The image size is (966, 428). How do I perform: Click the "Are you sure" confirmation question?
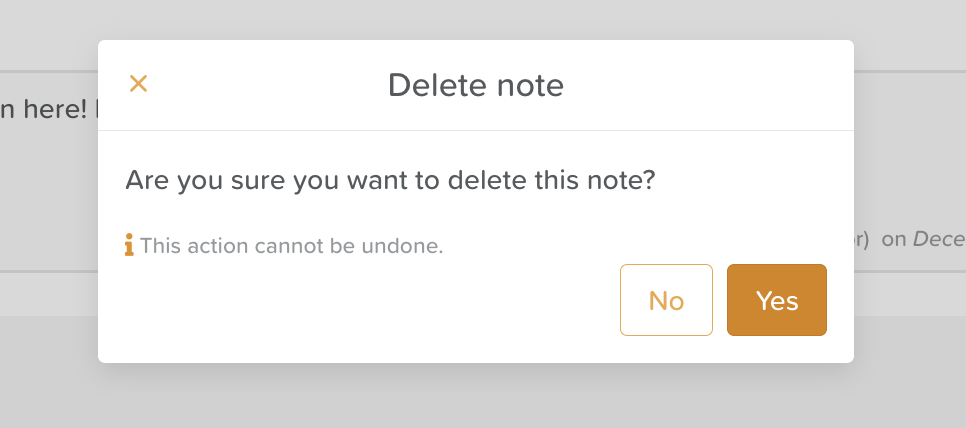tap(390, 183)
